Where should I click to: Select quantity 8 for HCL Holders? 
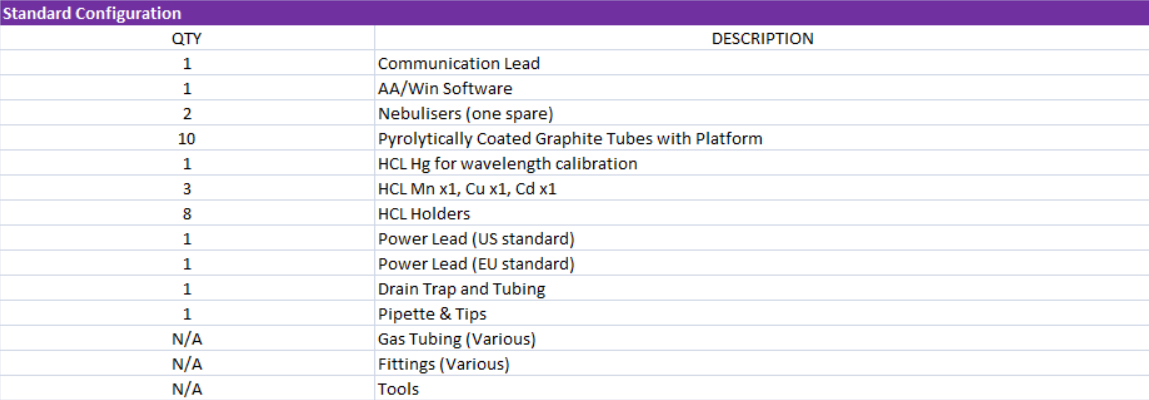click(187, 214)
